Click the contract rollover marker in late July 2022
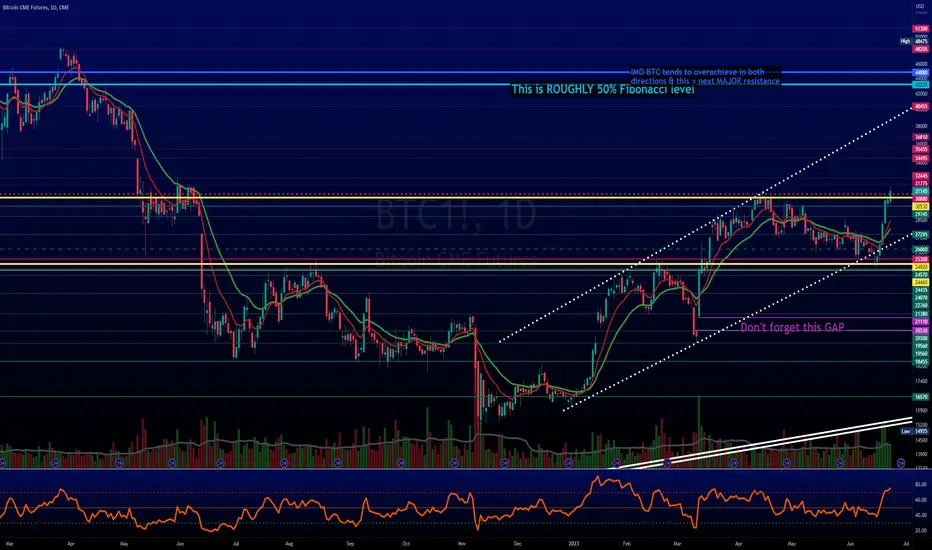The height and width of the screenshot is (550, 932). click(x=284, y=462)
